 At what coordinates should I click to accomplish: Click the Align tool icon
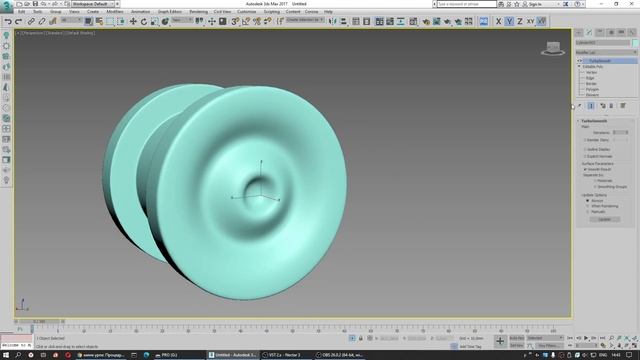(343, 21)
